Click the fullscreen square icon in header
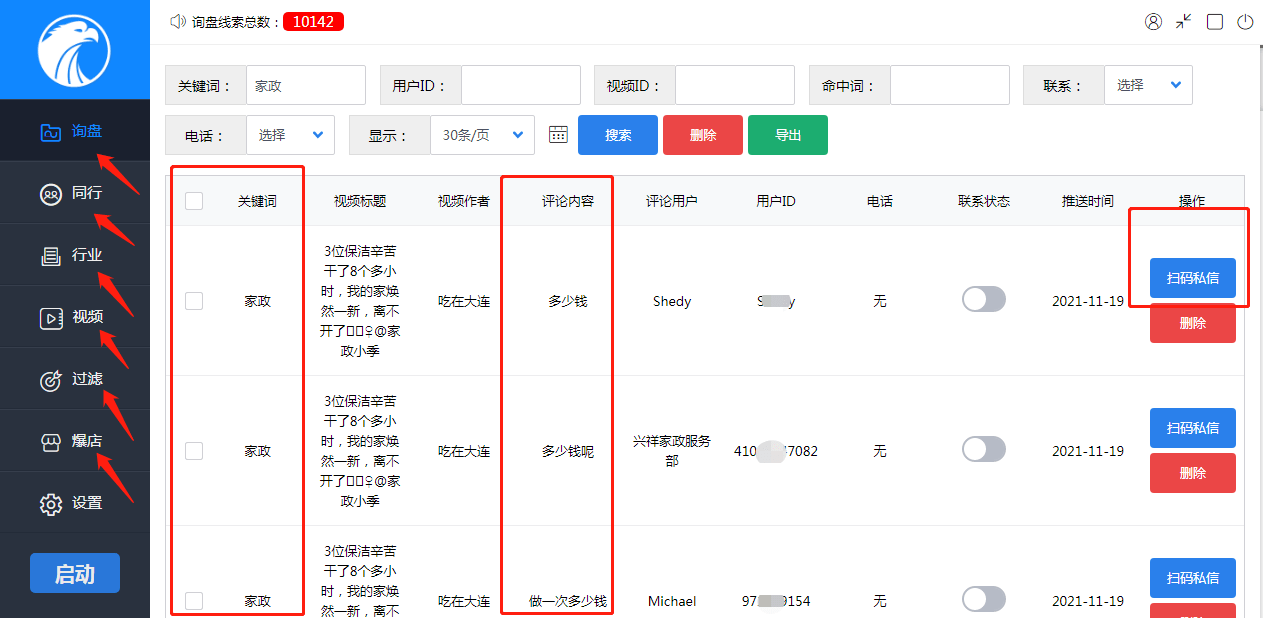This screenshot has width=1263, height=618. (x=1215, y=22)
